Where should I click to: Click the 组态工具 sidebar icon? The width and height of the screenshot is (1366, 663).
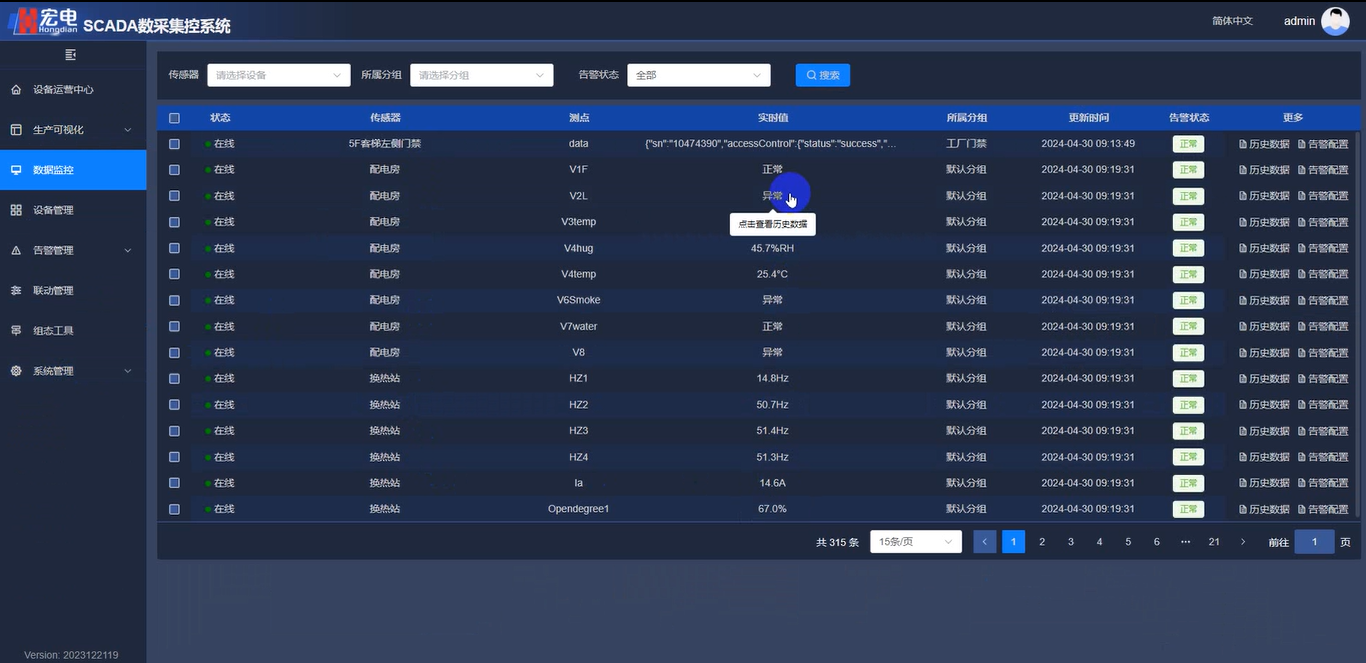pos(16,331)
